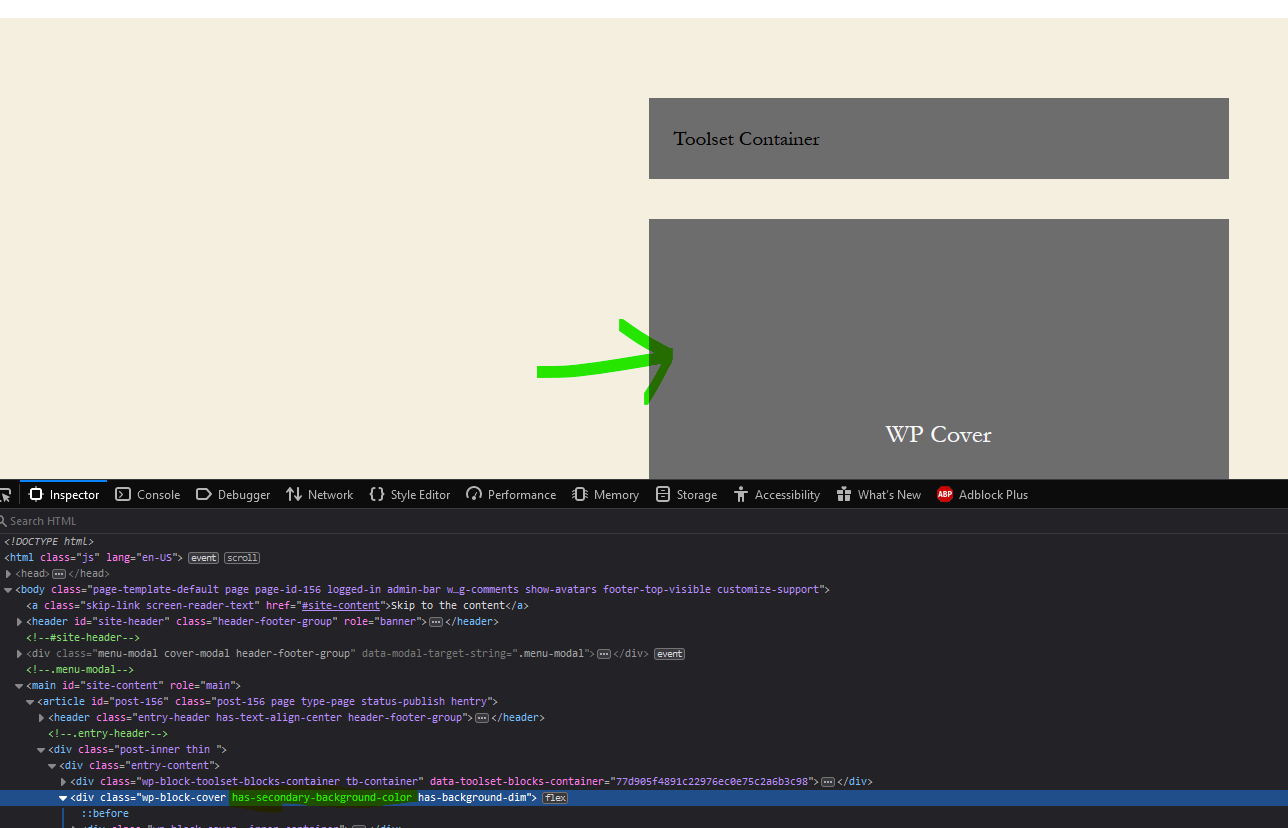Click the data-modal-target-string attribute
1288x828 pixels.
tap(478, 654)
